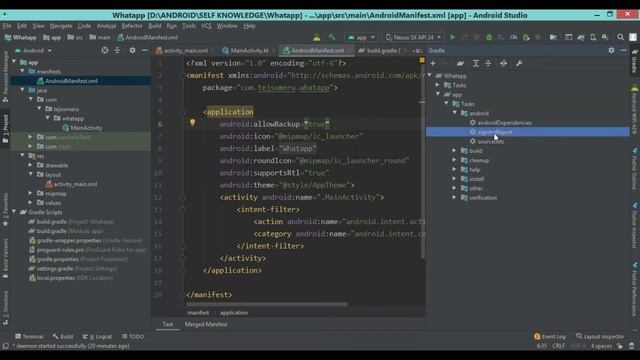Select local.properties file
The width and height of the screenshot is (640, 360).
(56, 278)
